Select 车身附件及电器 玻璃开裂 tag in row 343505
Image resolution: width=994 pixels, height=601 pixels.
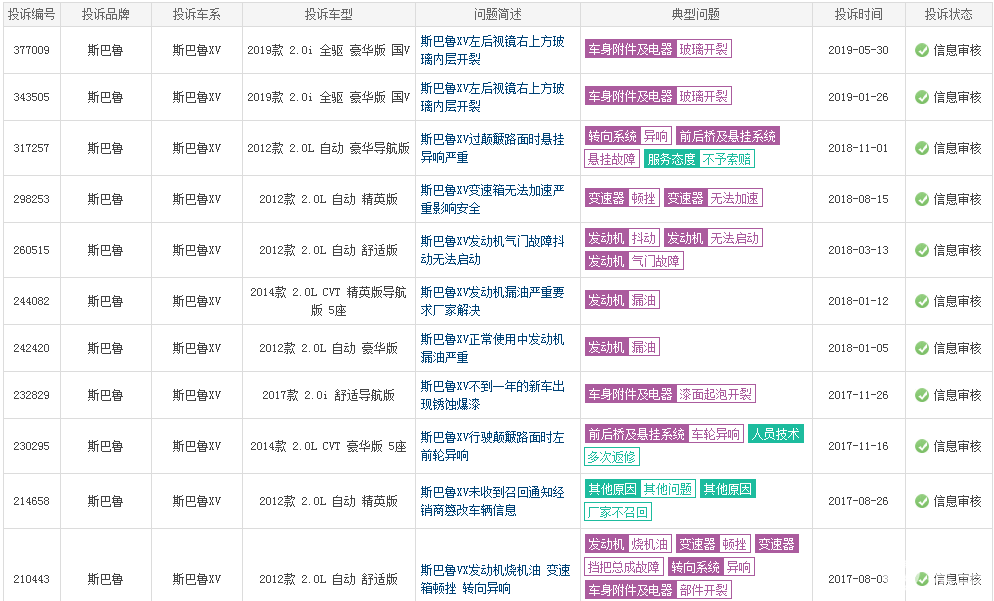(658, 96)
